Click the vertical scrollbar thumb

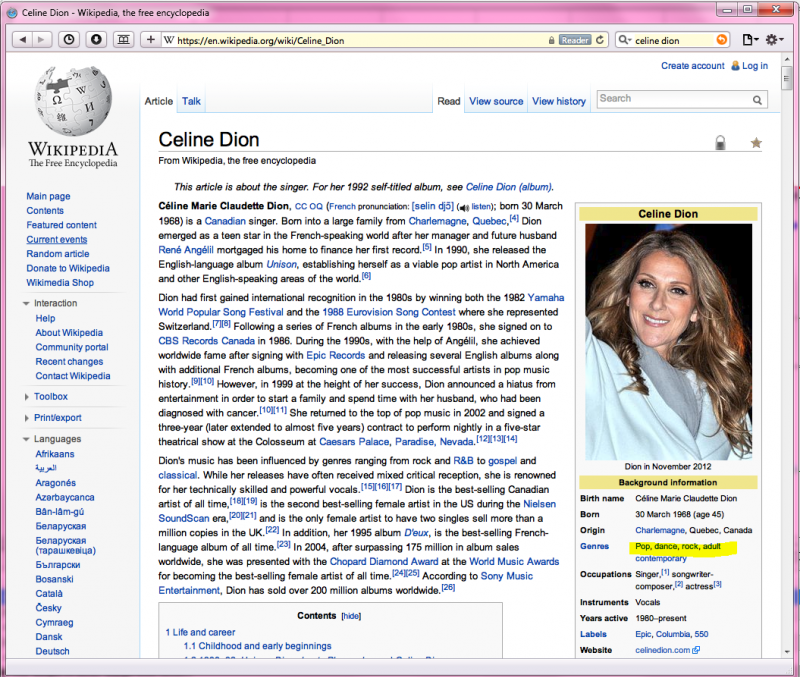click(x=786, y=78)
